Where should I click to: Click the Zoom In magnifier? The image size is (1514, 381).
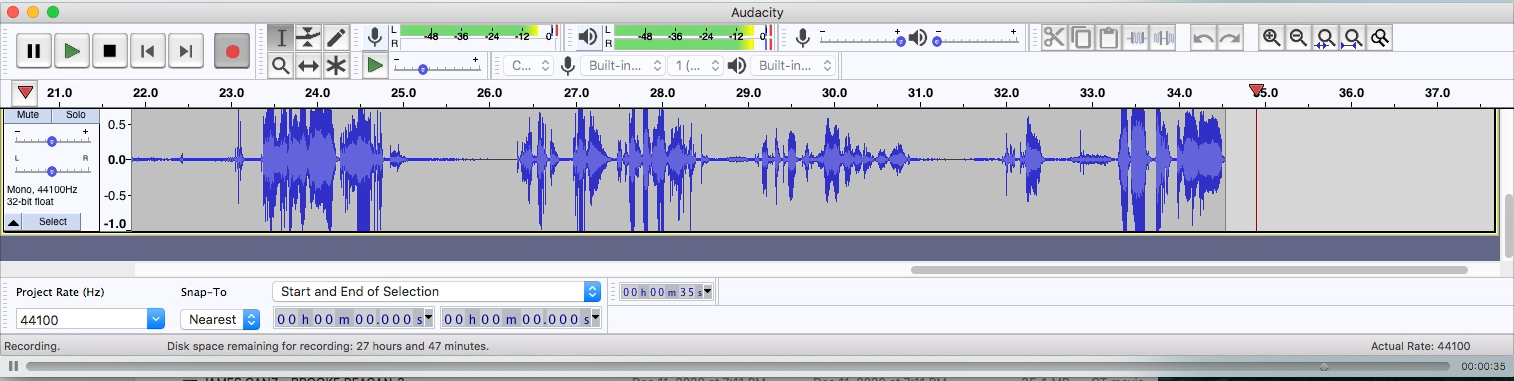1271,38
